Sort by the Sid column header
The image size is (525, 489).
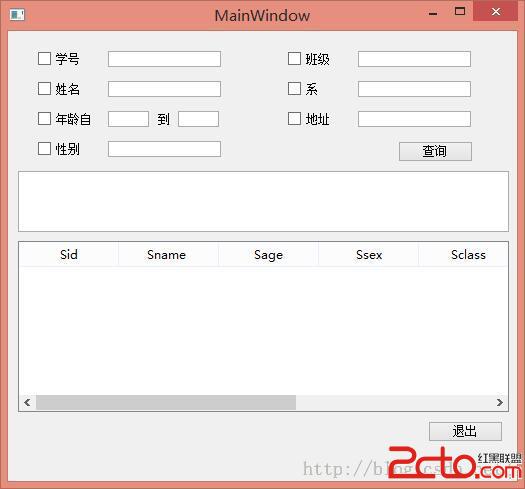click(69, 255)
